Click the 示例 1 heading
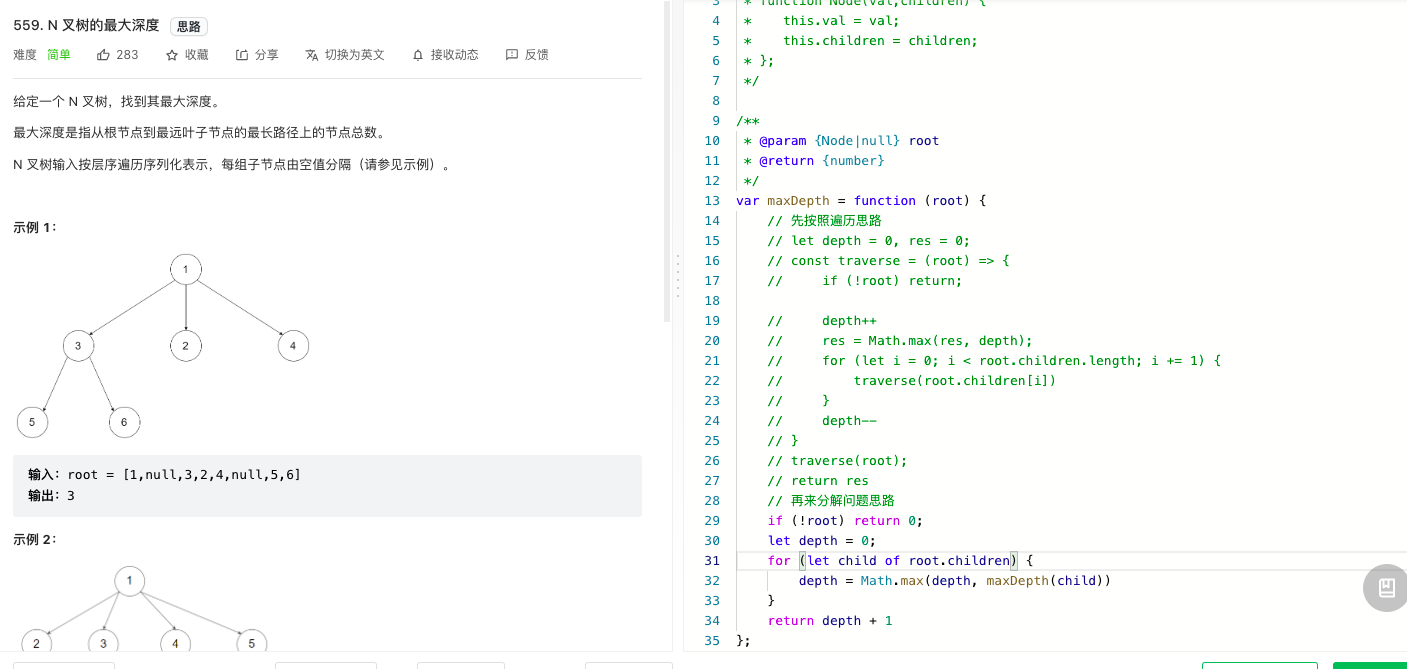 pos(35,227)
